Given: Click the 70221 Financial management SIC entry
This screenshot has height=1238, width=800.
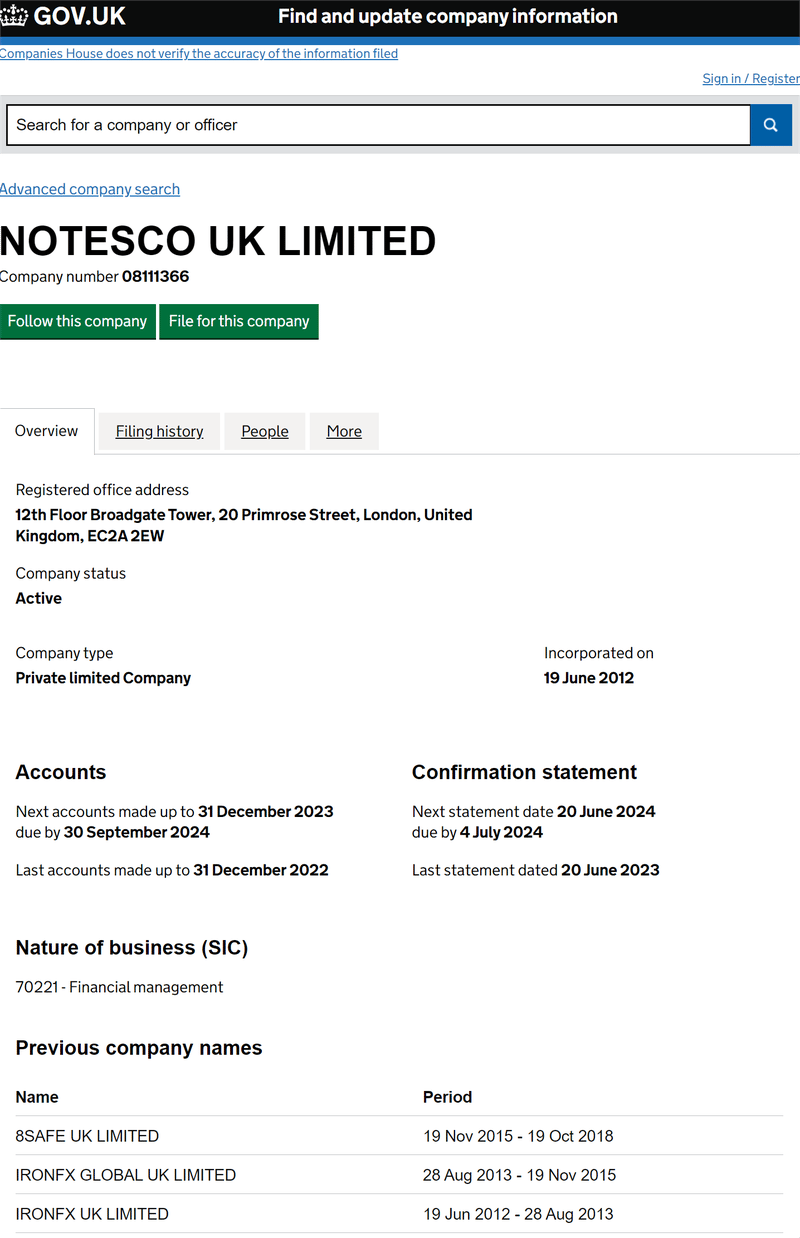Looking at the screenshot, I should 119,987.
